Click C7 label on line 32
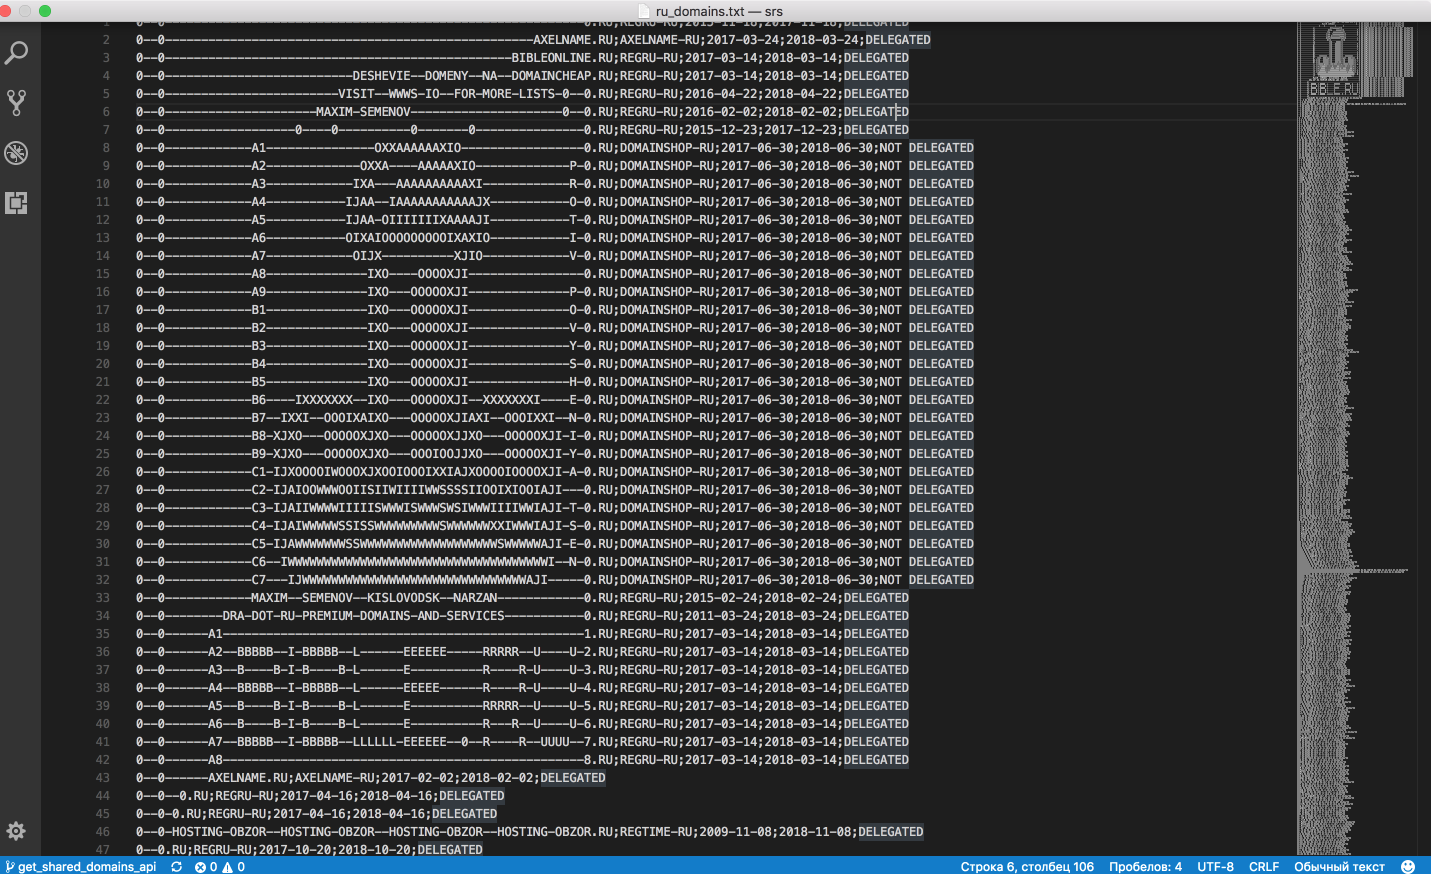 (259, 580)
